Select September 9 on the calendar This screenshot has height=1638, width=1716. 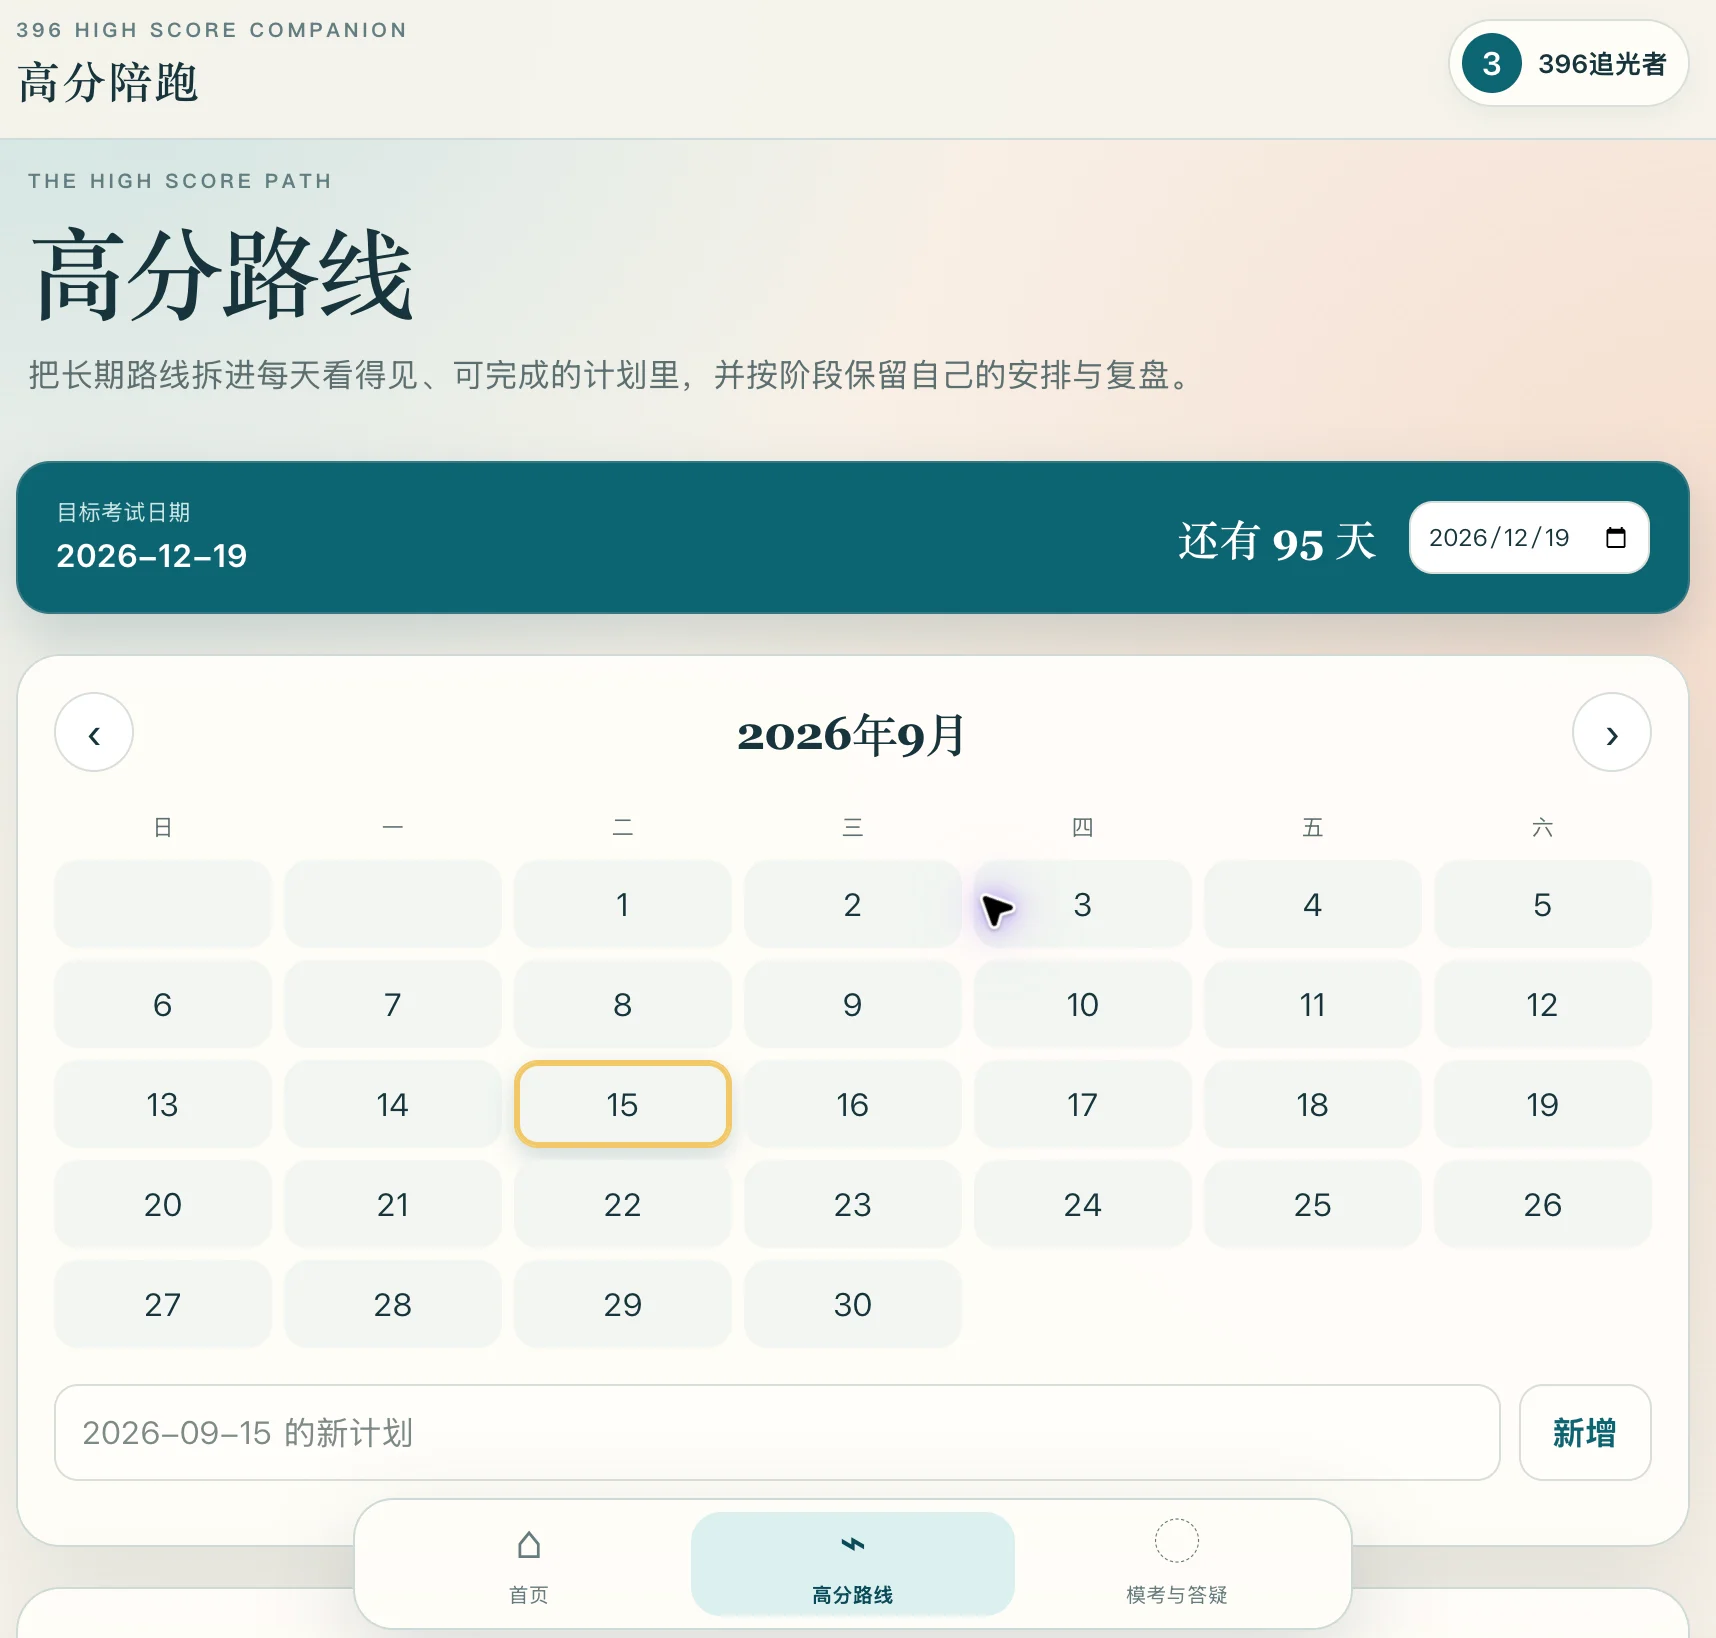(x=852, y=1004)
